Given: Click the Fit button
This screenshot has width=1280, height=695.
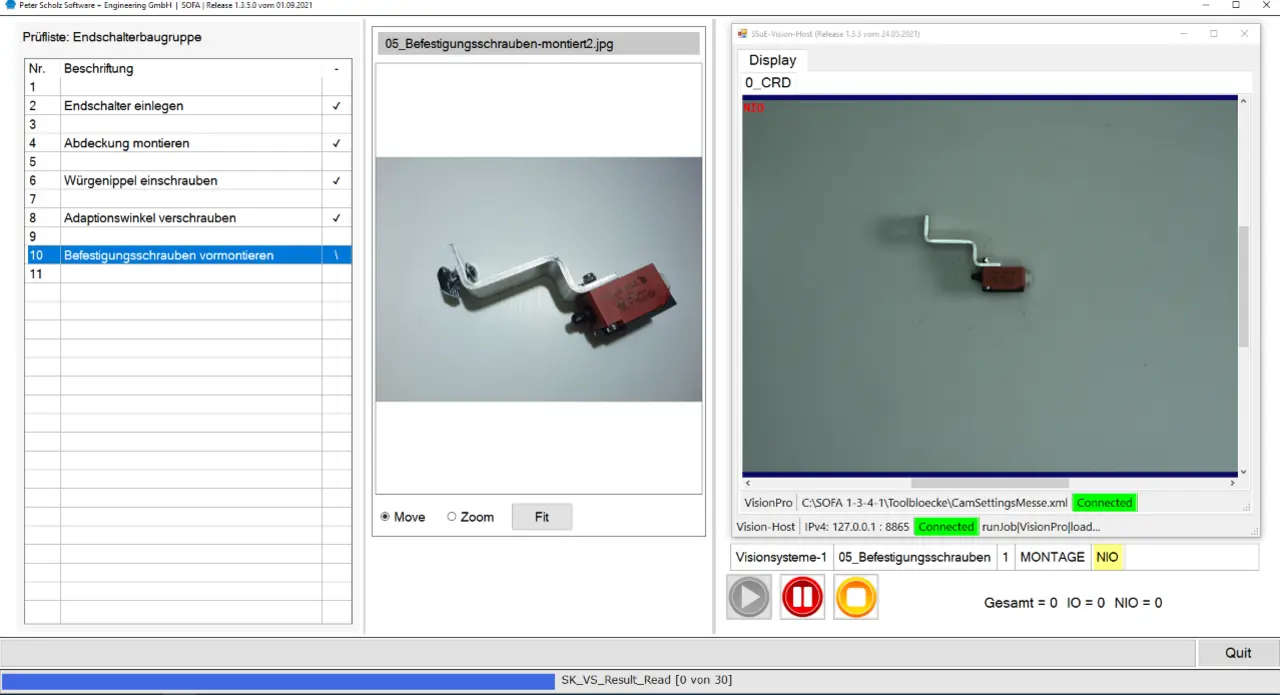Looking at the screenshot, I should pyautogui.click(x=541, y=517).
